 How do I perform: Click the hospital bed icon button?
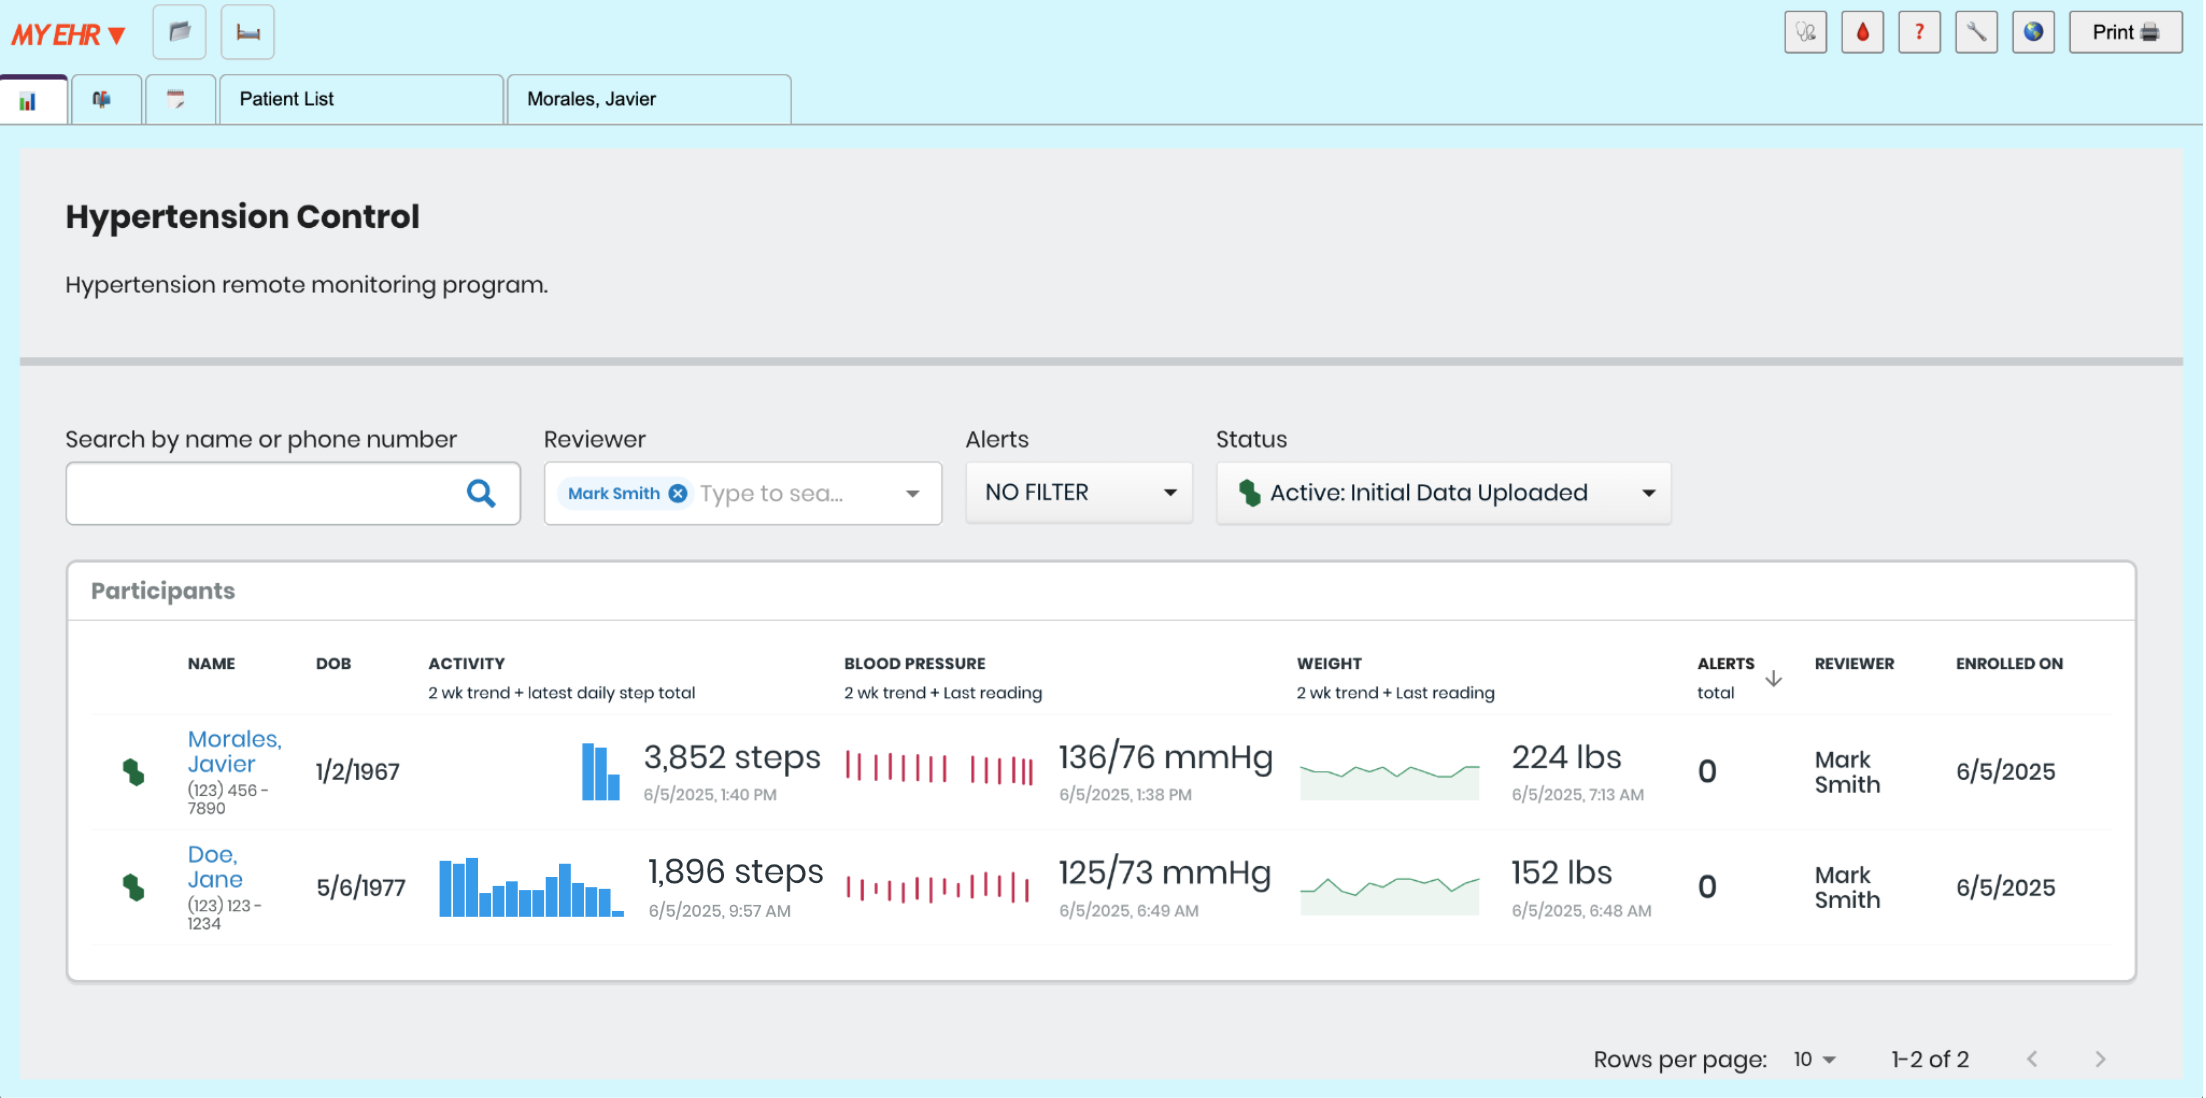[248, 32]
